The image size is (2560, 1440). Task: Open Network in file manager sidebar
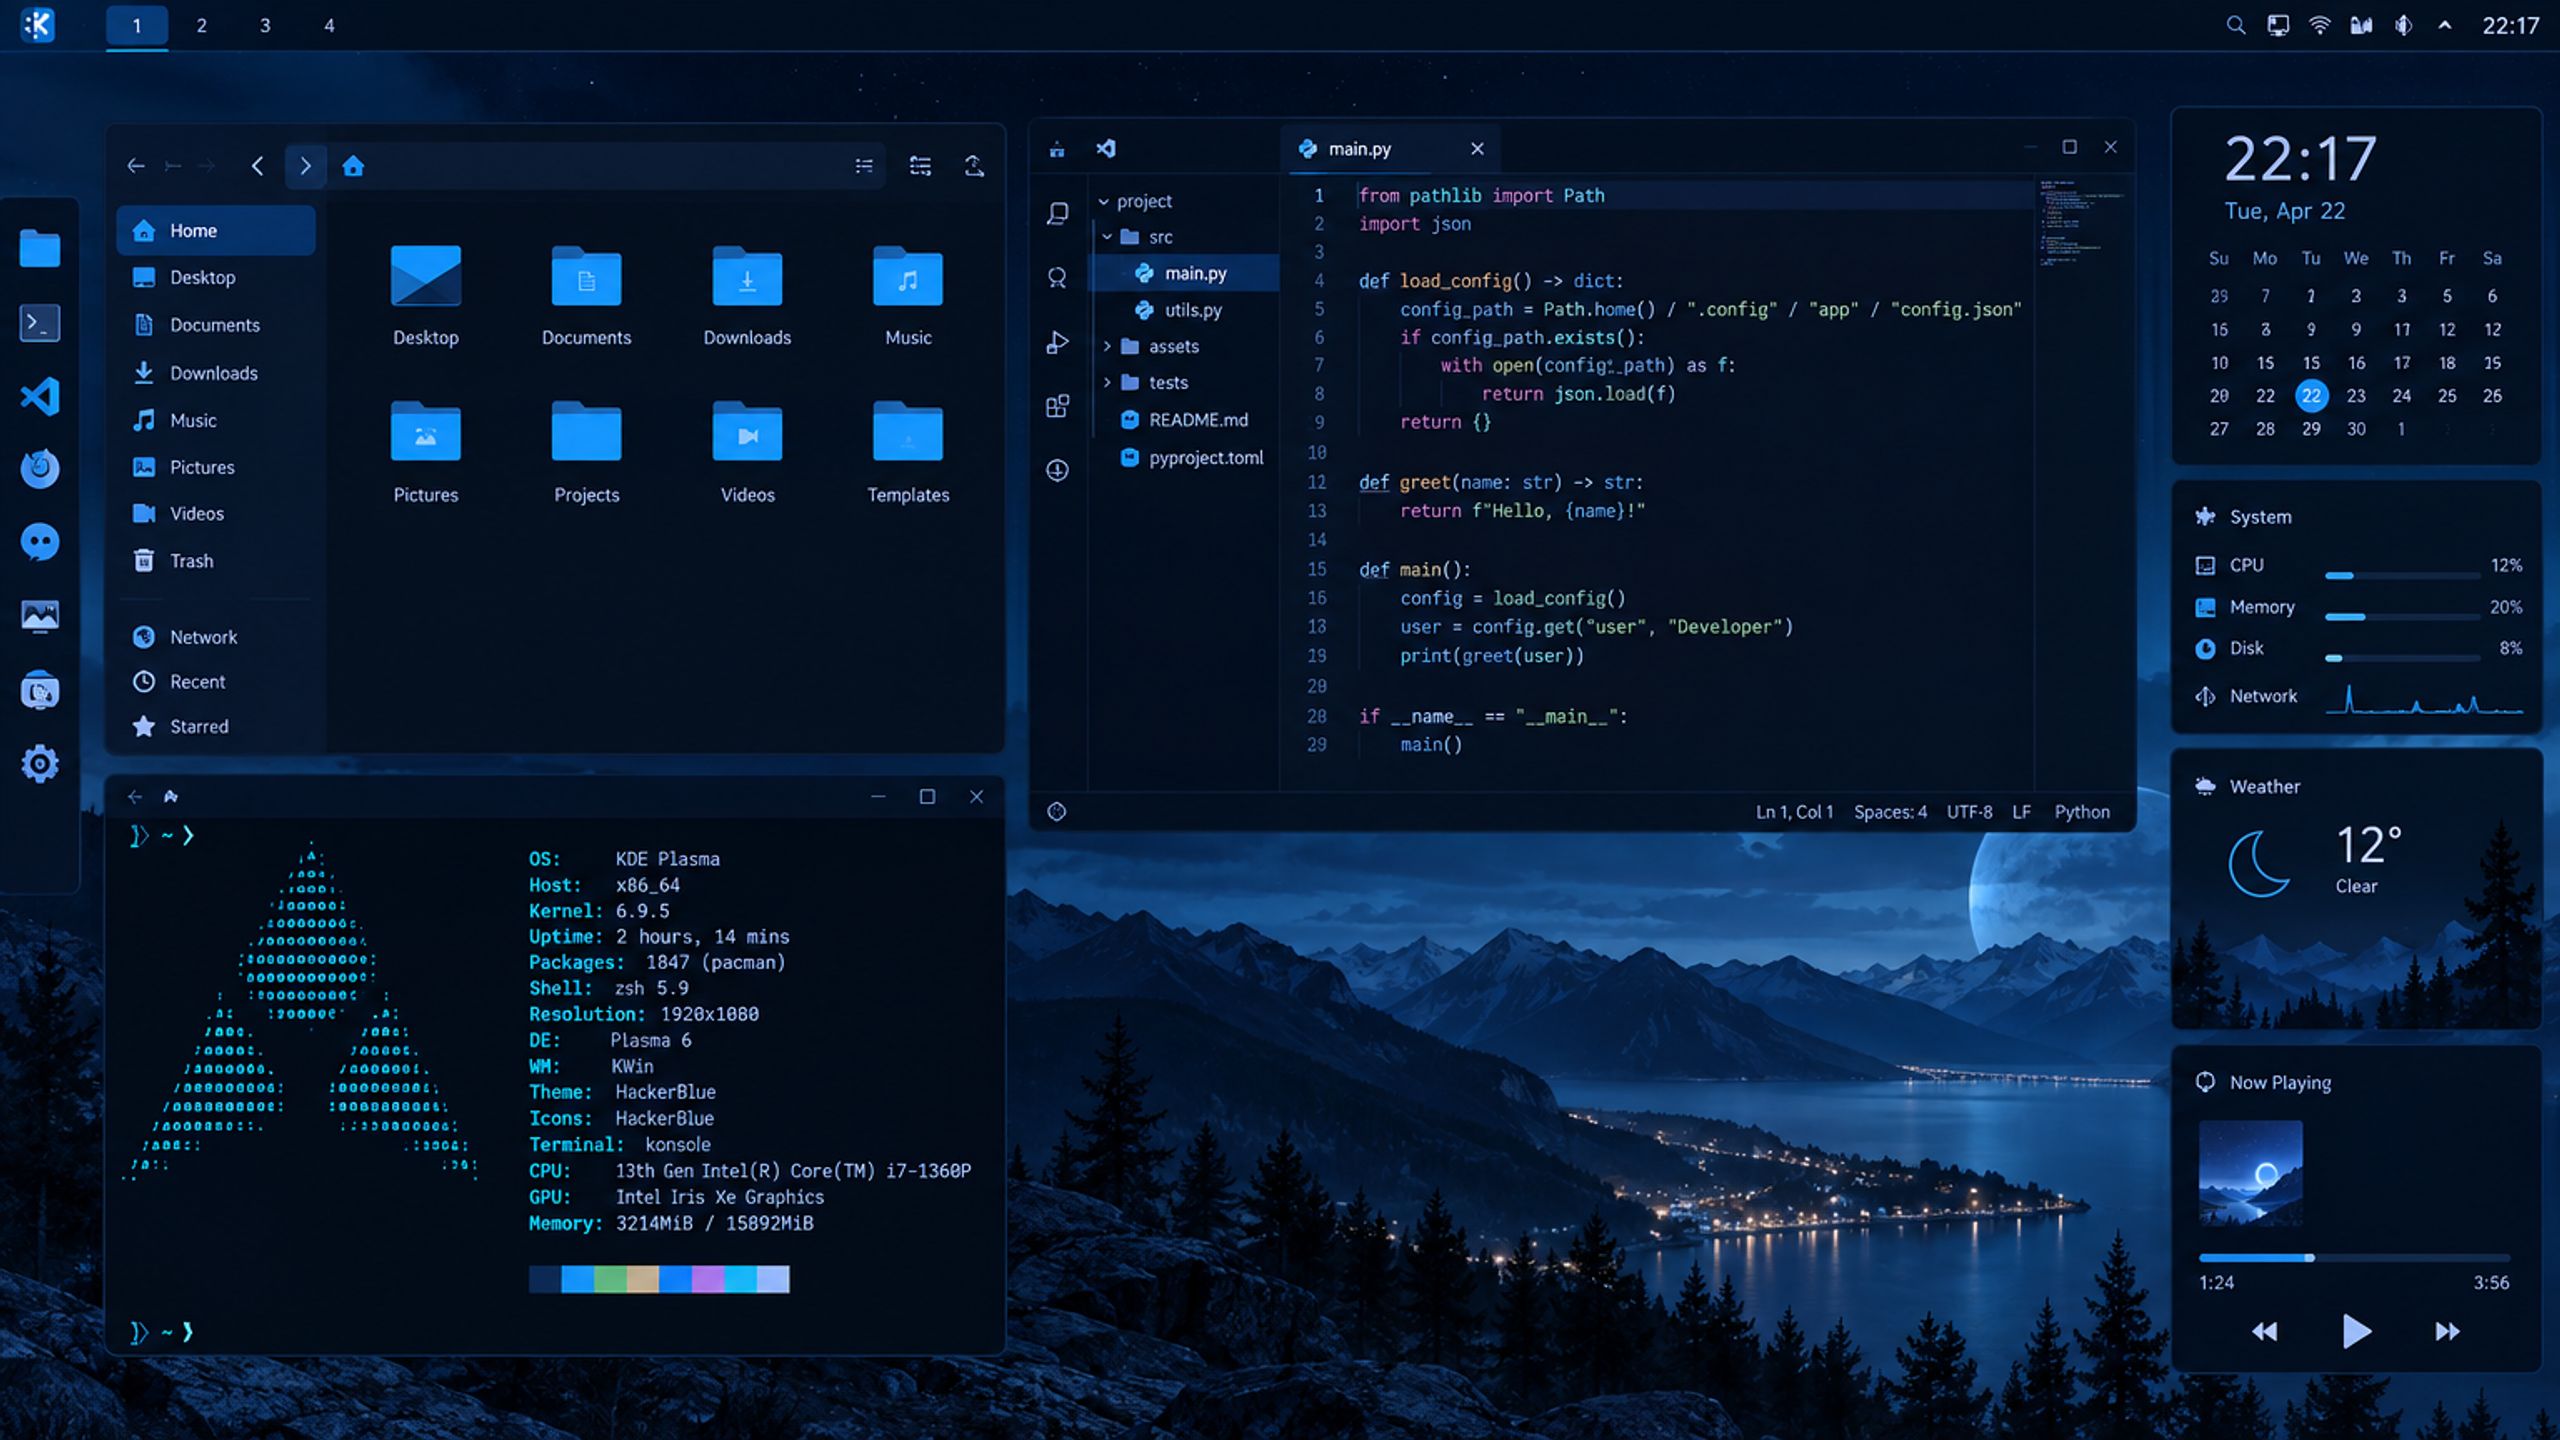[x=214, y=637]
